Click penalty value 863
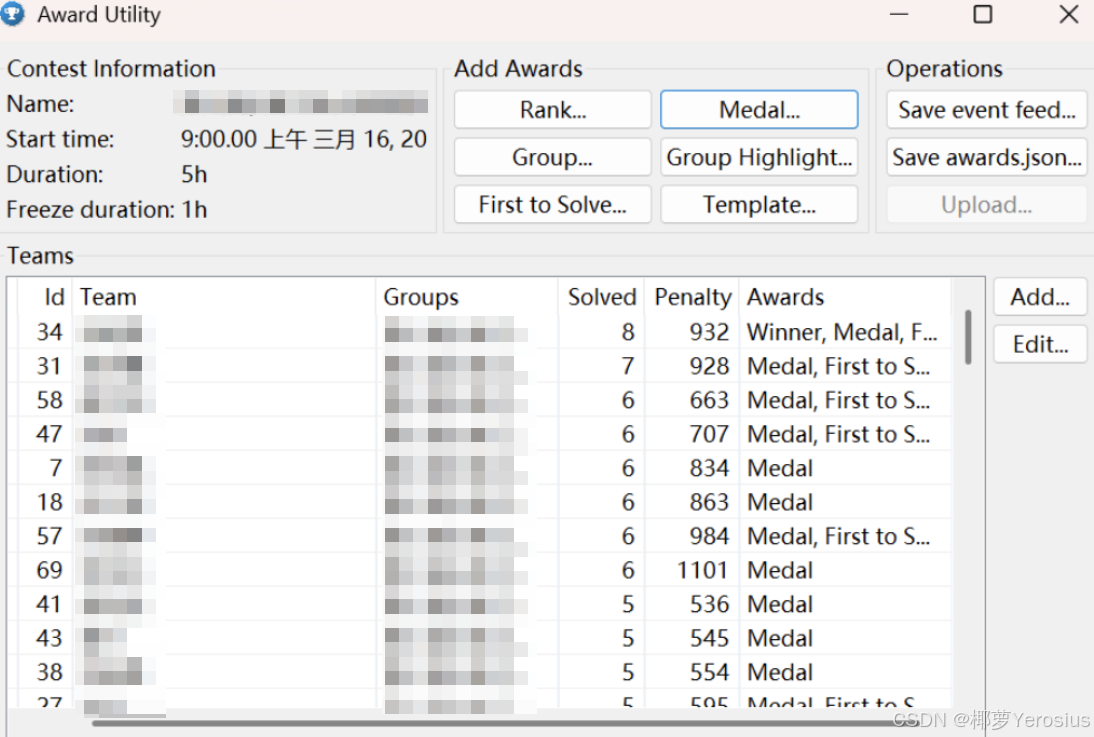This screenshot has height=737, width=1094. (x=709, y=502)
